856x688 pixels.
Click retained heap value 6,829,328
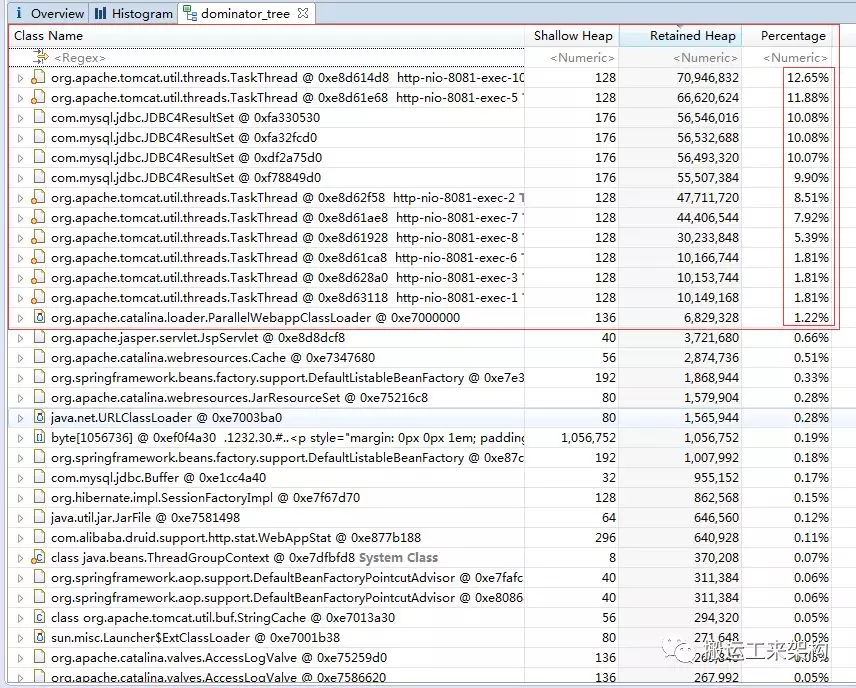(711, 318)
